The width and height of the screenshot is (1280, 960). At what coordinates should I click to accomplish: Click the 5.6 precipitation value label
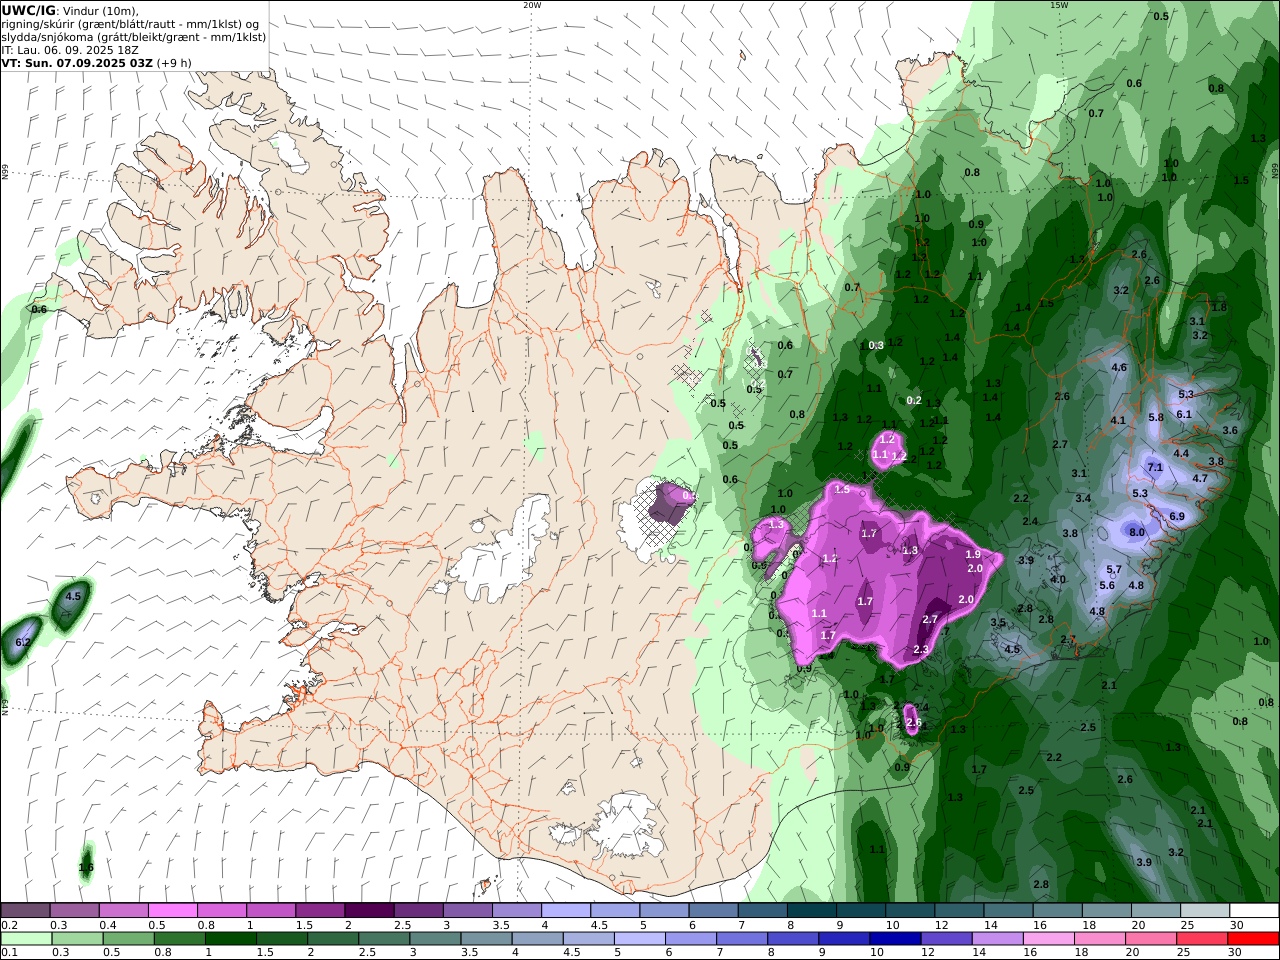pyautogui.click(x=1107, y=585)
